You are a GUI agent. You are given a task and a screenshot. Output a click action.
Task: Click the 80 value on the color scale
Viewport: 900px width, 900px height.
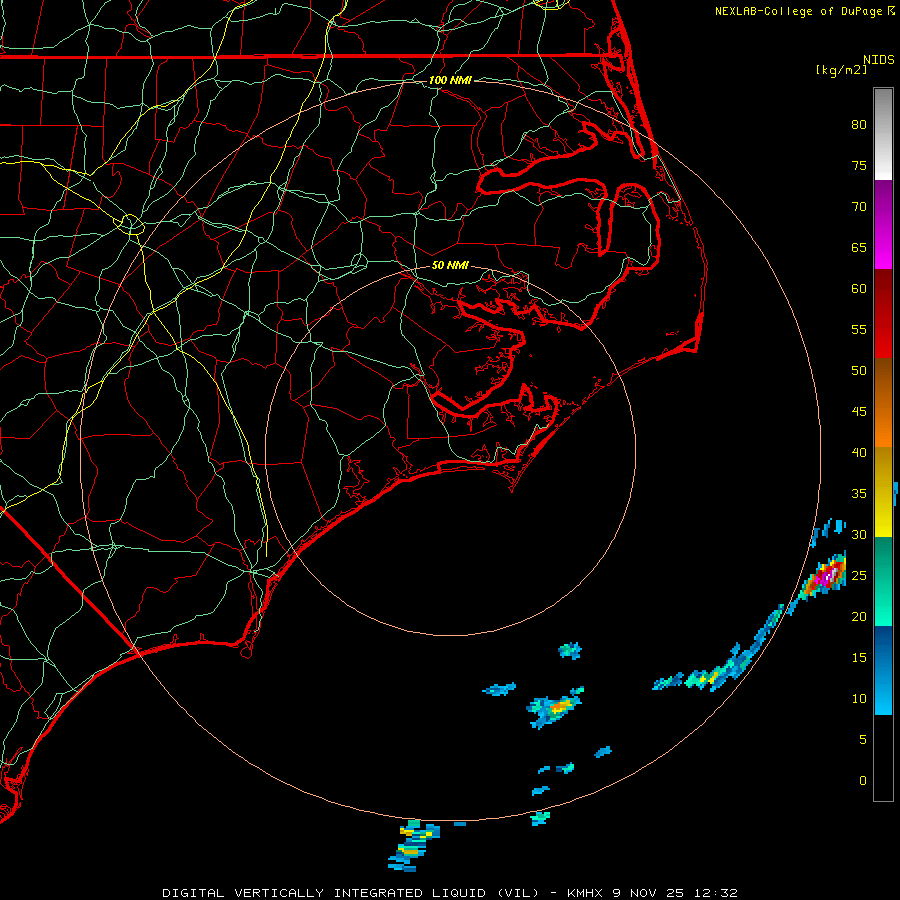[859, 125]
